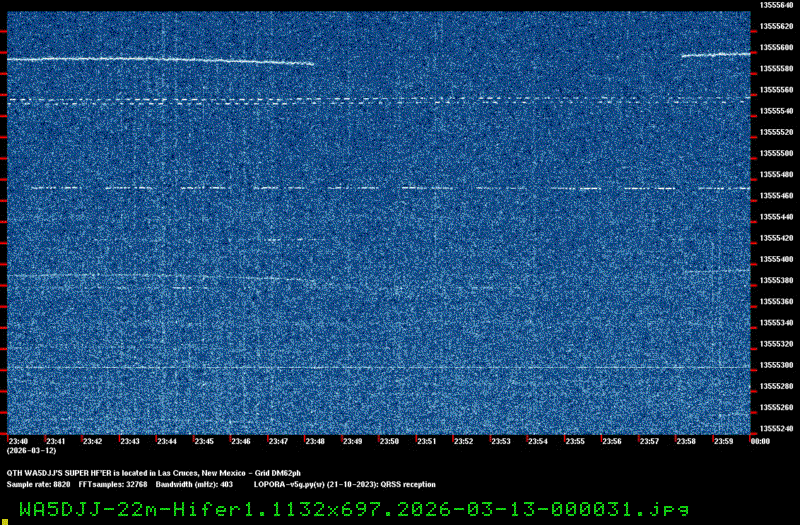Image resolution: width=800 pixels, height=525 pixels.
Task: Point at the 13555500 frequency value
Action: point(776,153)
